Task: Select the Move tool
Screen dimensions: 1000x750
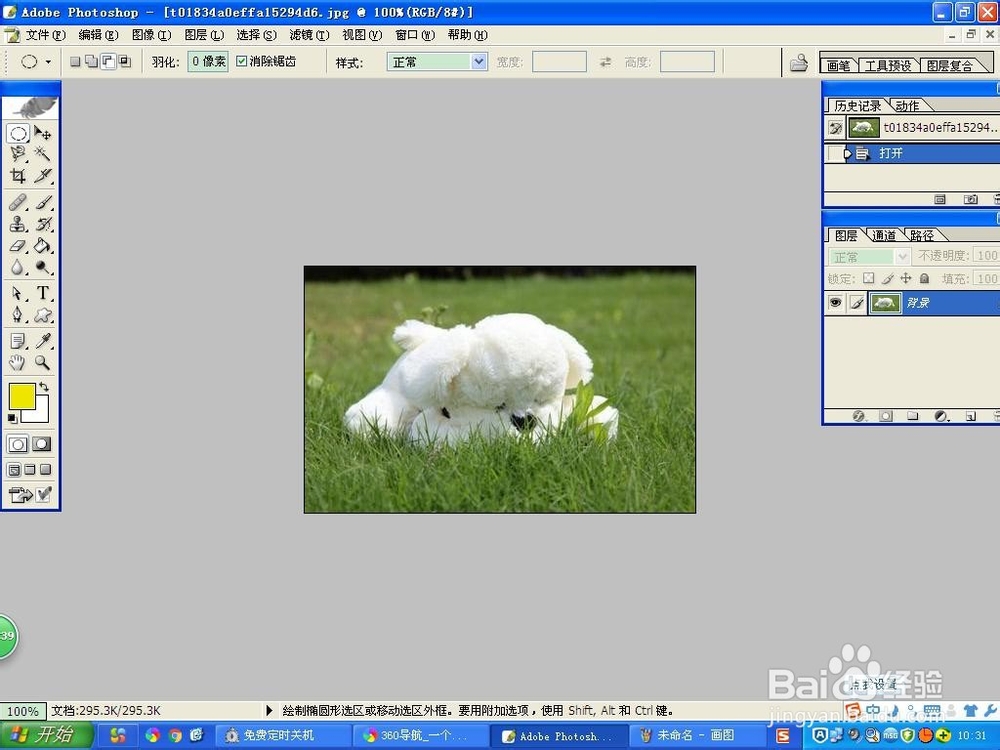Action: click(43, 133)
